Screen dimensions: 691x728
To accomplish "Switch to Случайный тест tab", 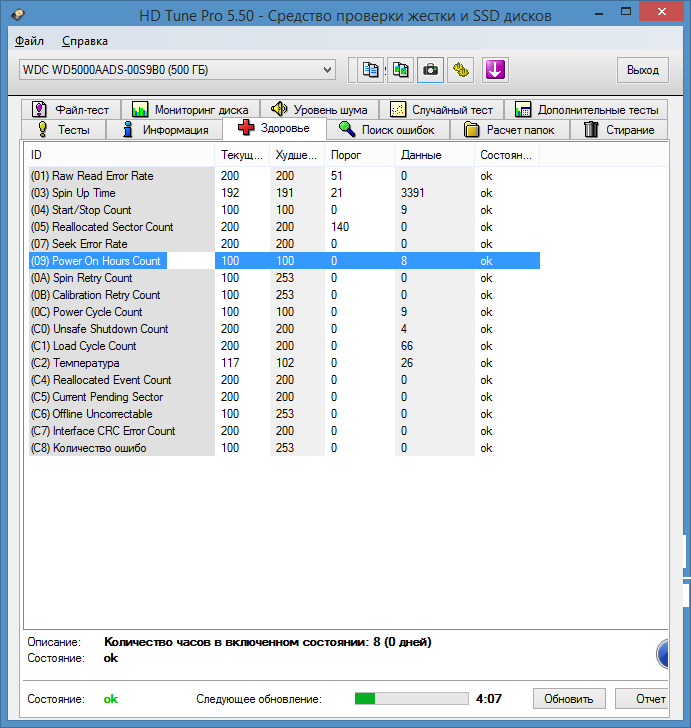I will [441, 110].
